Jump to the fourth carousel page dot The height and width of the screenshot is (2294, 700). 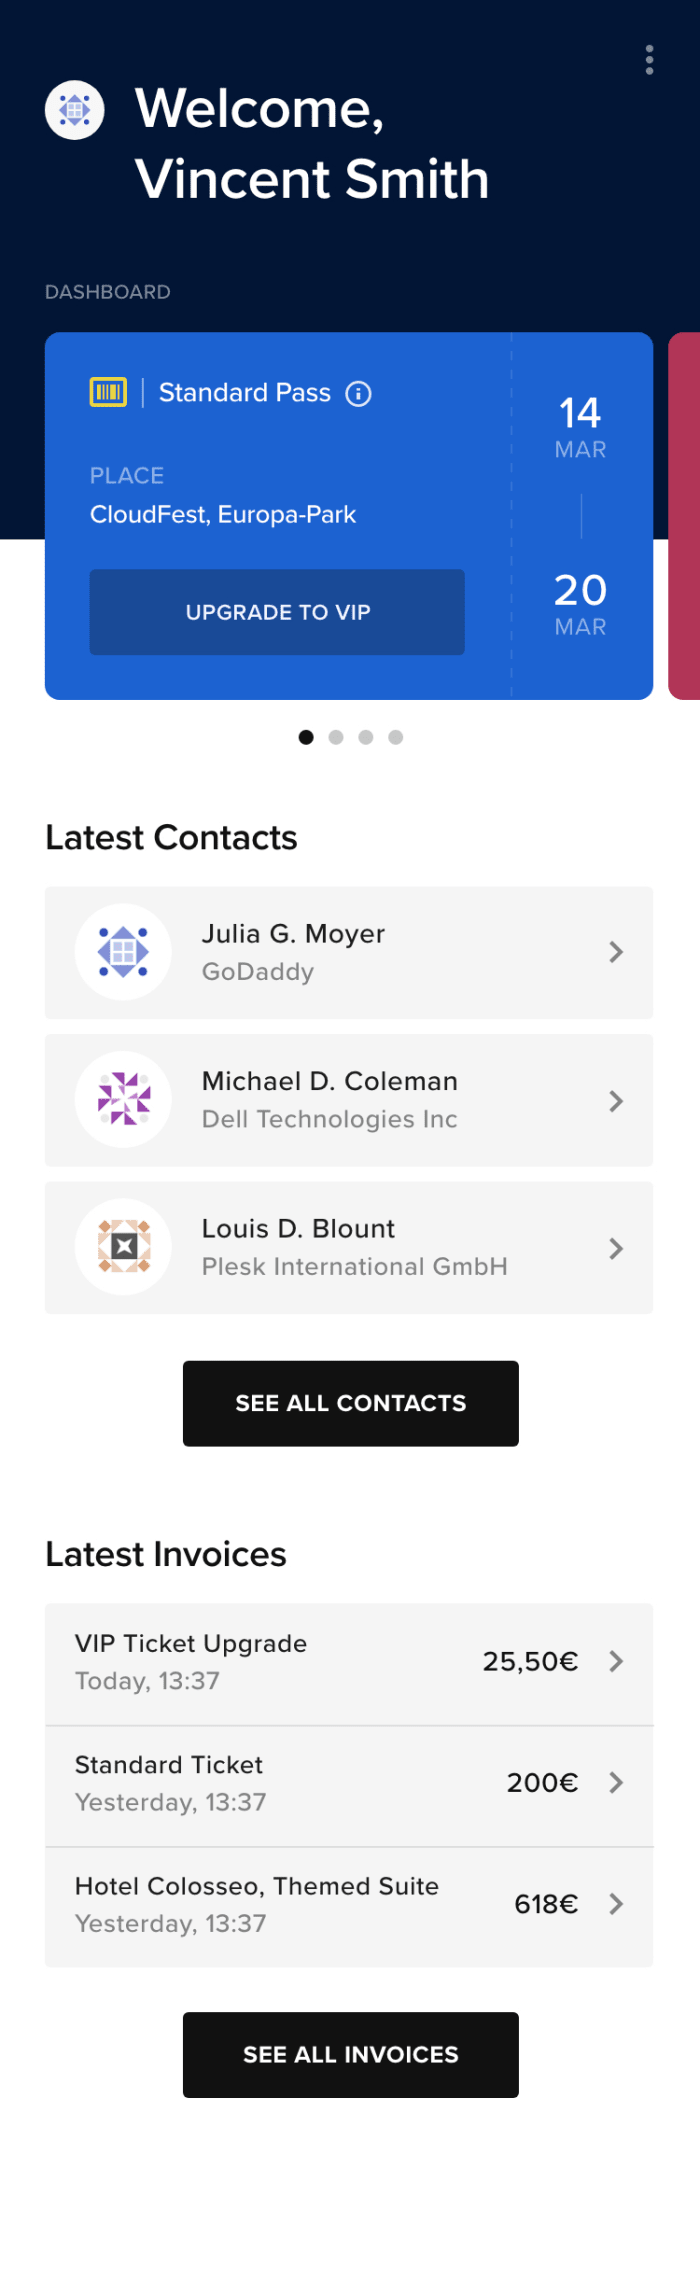(x=396, y=737)
